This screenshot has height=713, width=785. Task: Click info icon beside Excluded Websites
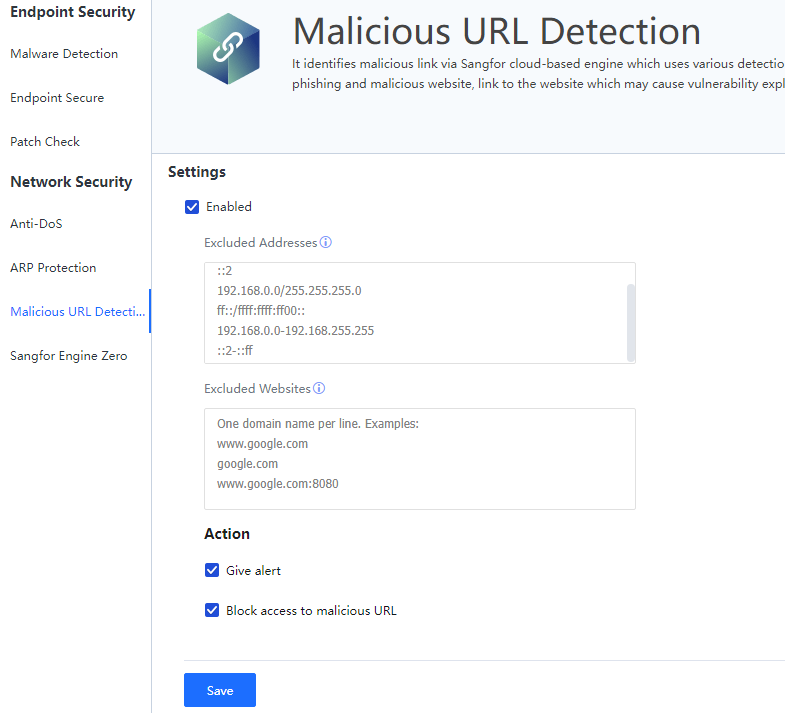tap(319, 388)
